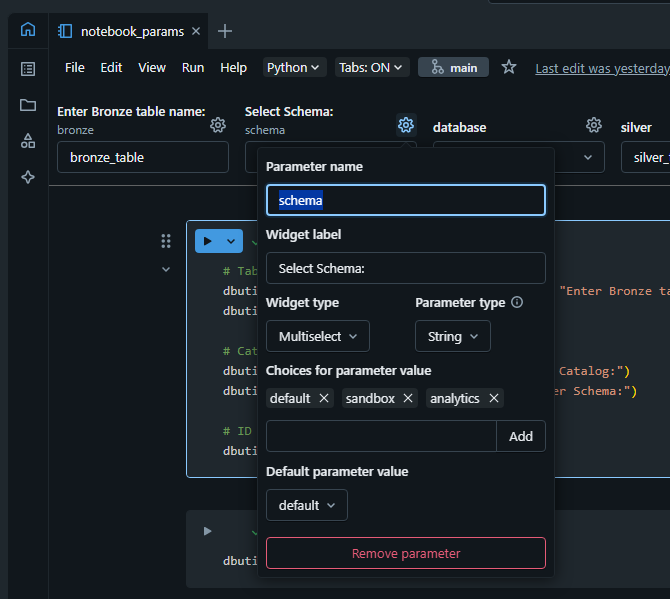Viewport: 670px width, 599px height.
Task: Expand the Default parameter value dropdown
Action: (306, 505)
